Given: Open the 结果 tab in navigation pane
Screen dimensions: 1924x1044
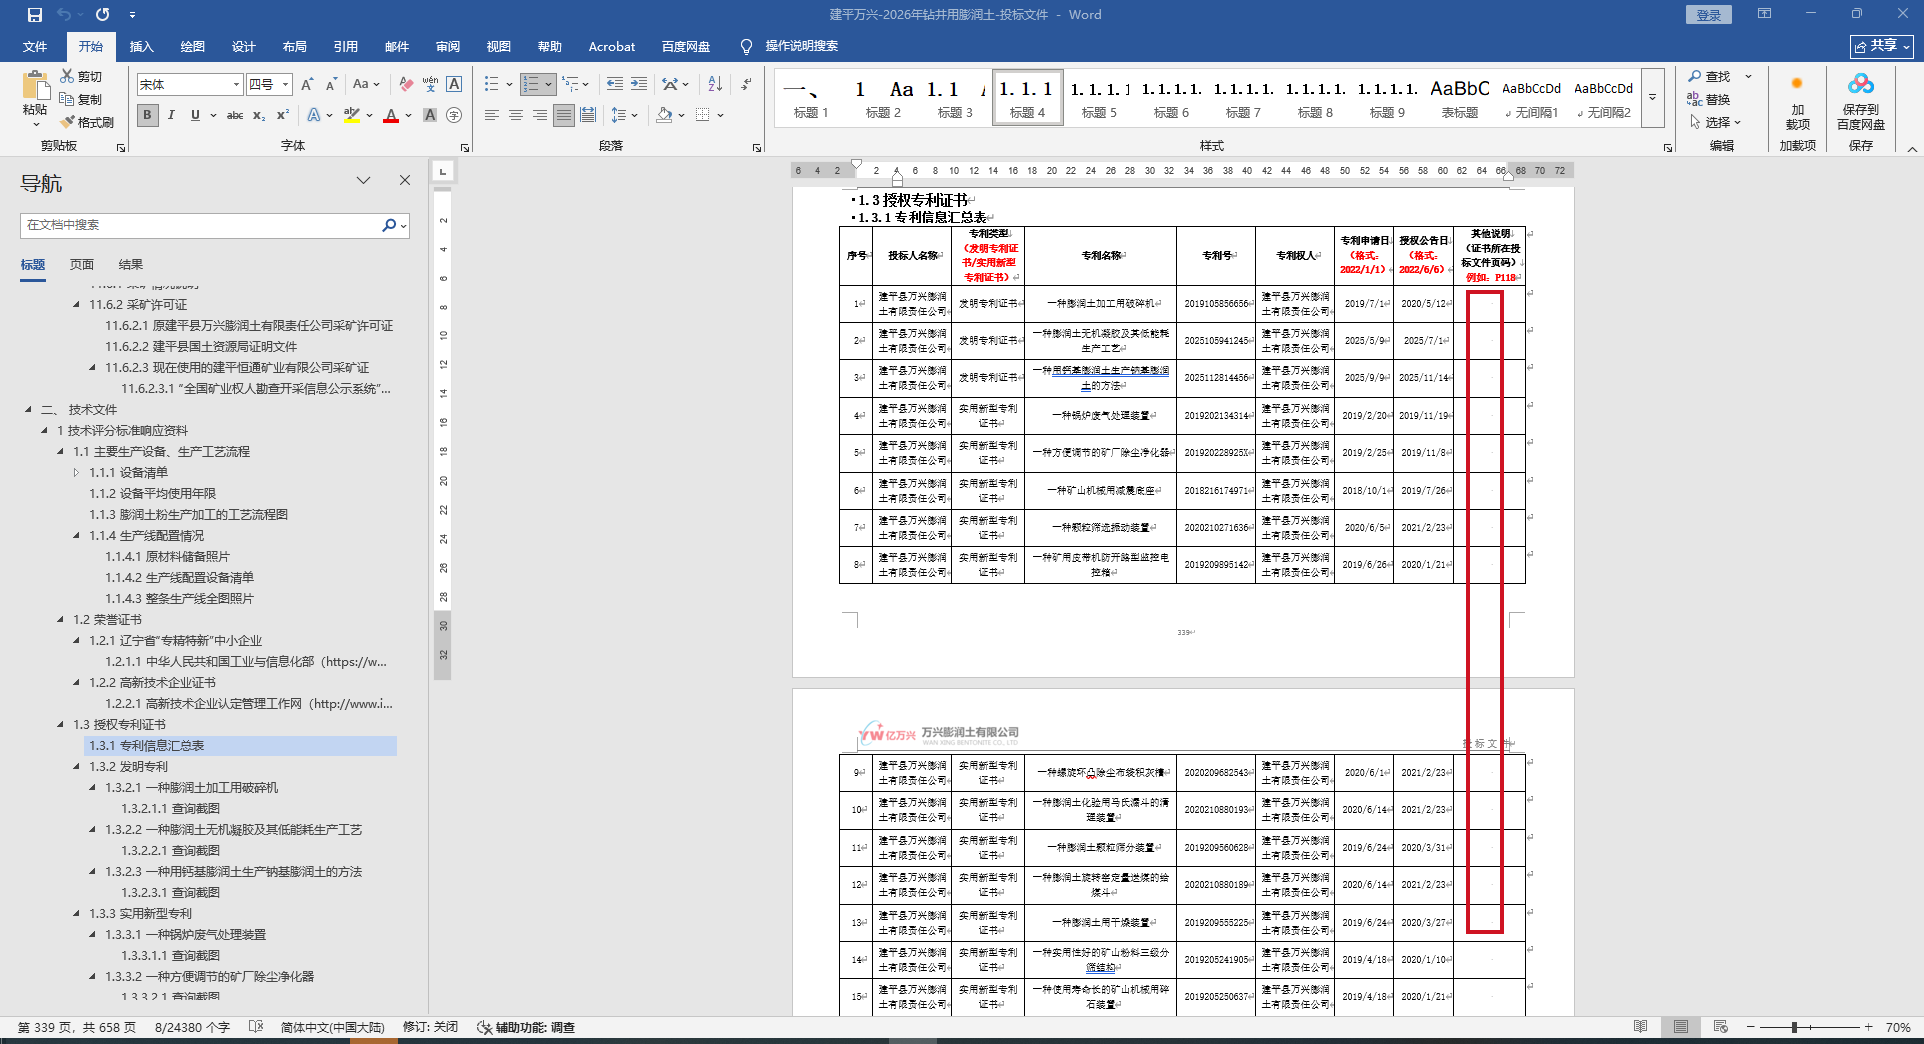Looking at the screenshot, I should (131, 265).
